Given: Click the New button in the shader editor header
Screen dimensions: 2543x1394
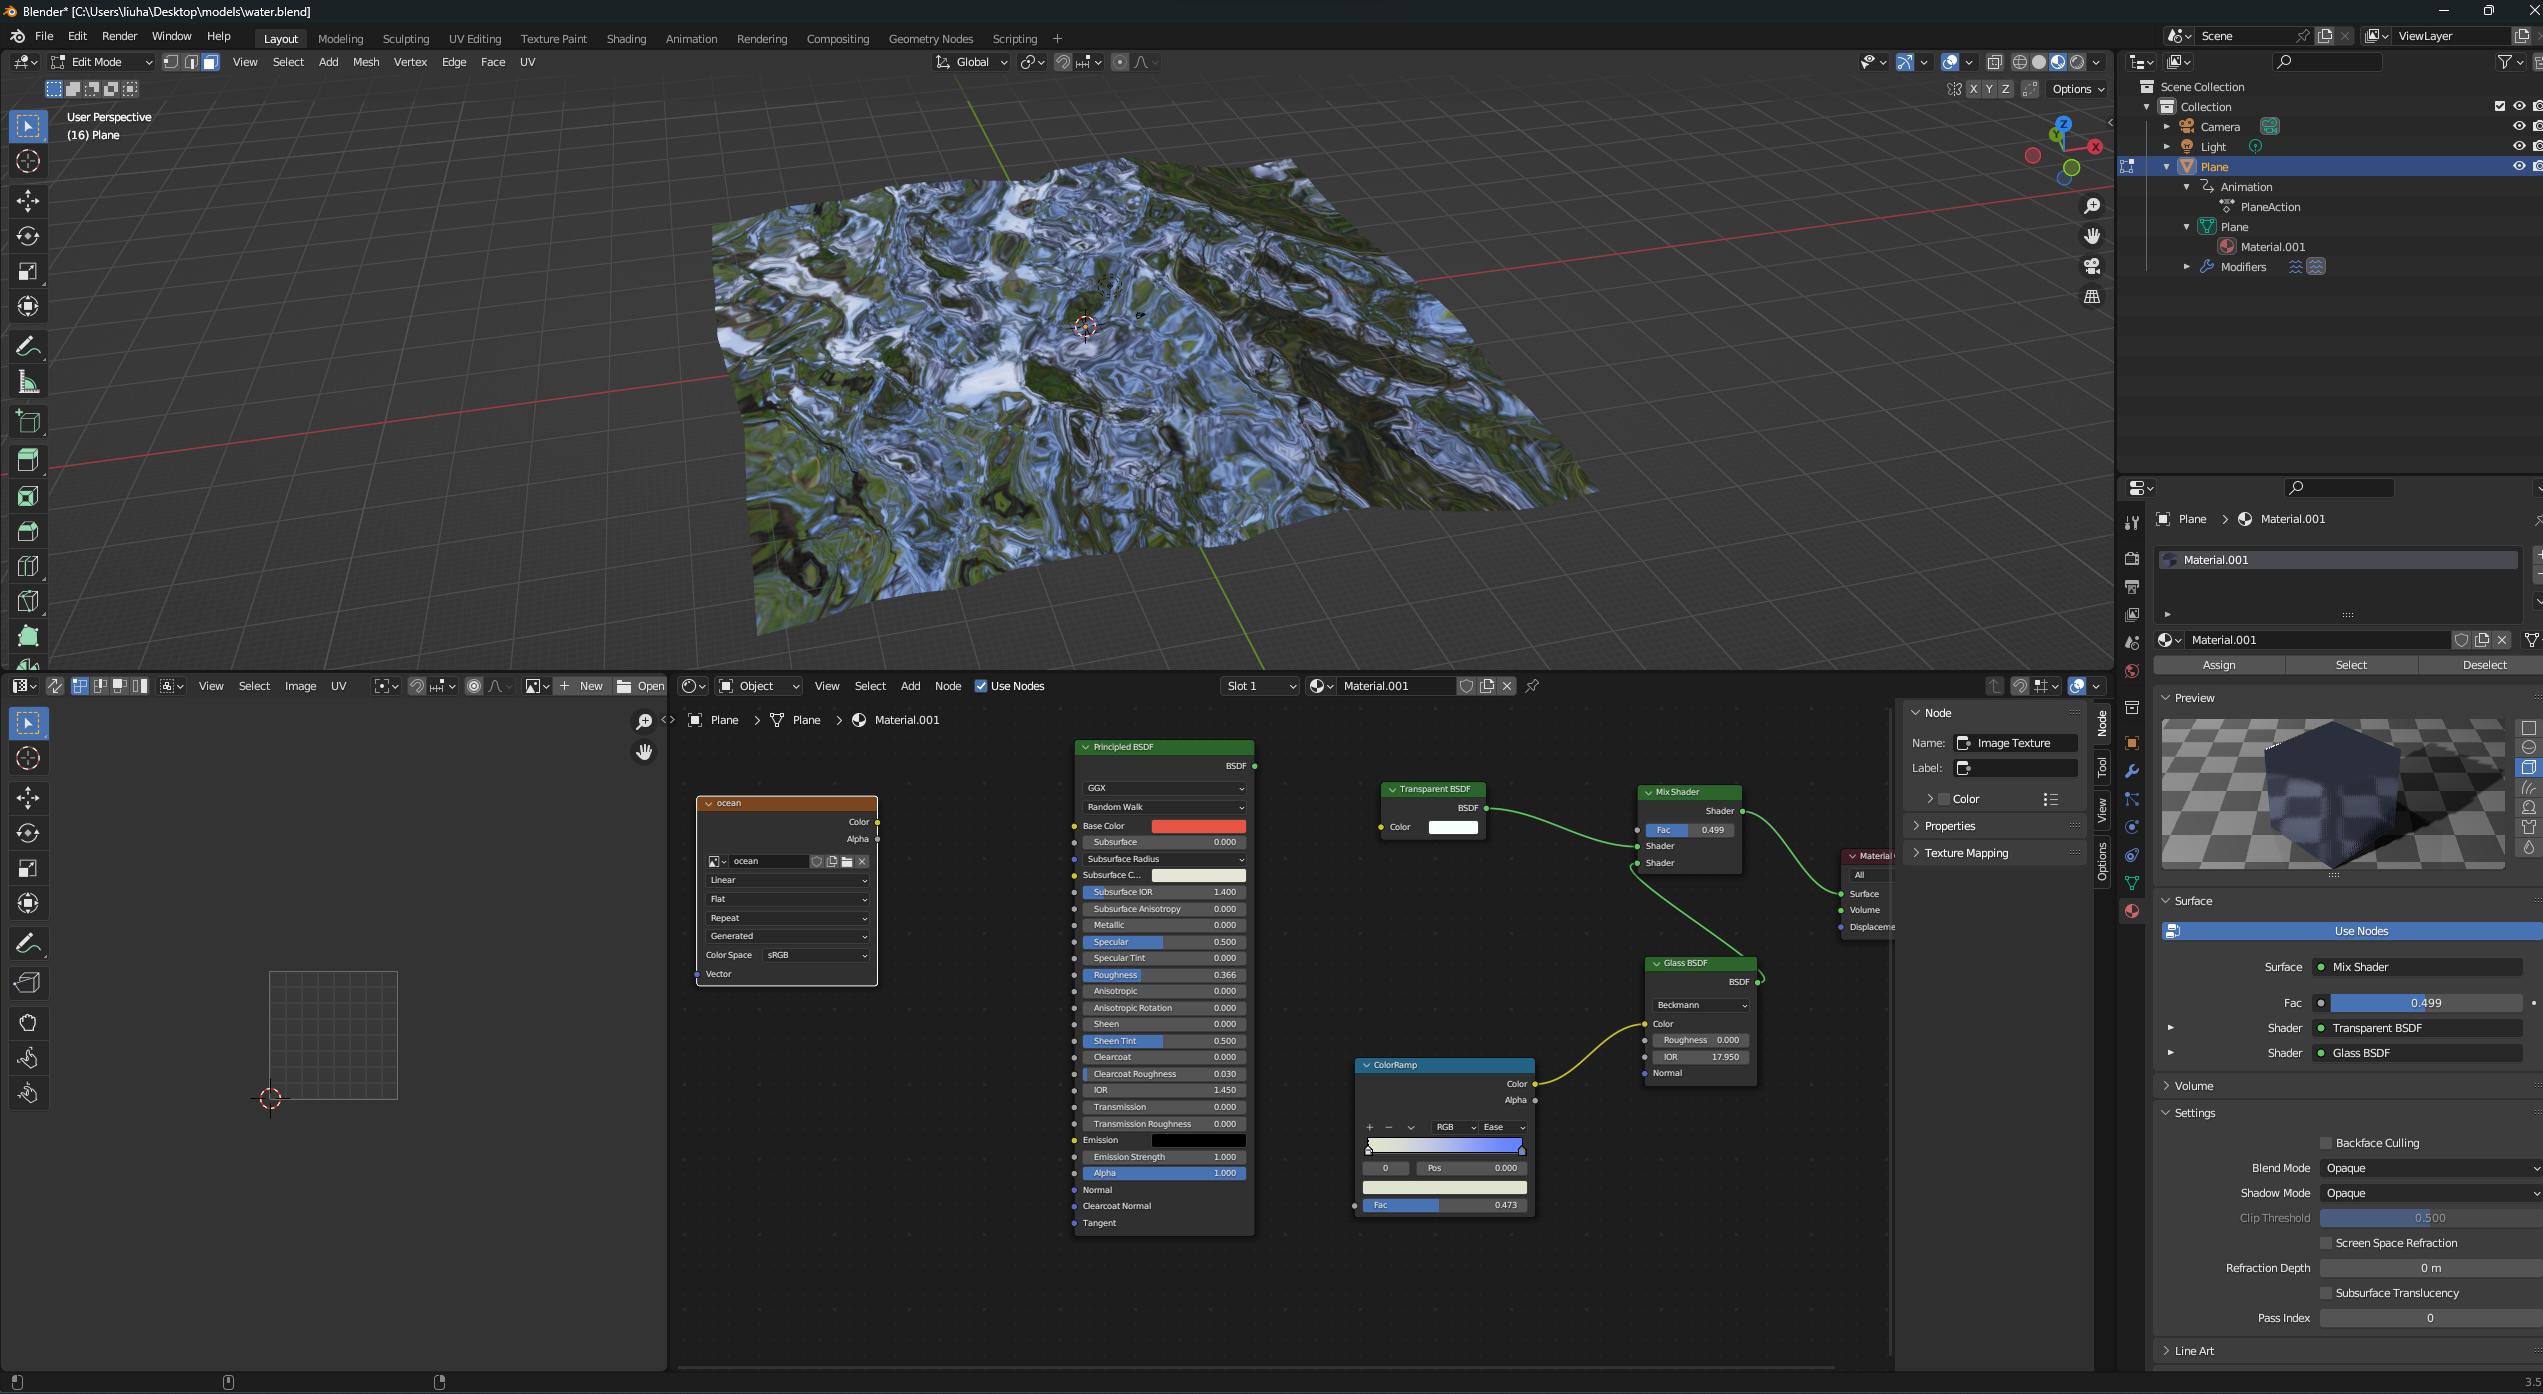Looking at the screenshot, I should [x=590, y=686].
